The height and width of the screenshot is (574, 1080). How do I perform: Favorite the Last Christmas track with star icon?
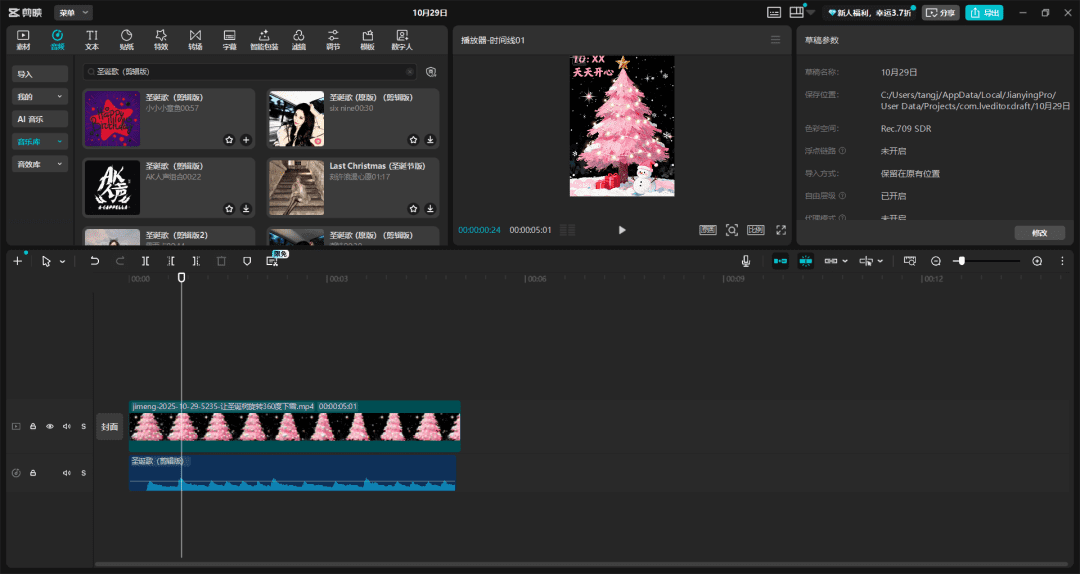(412, 209)
